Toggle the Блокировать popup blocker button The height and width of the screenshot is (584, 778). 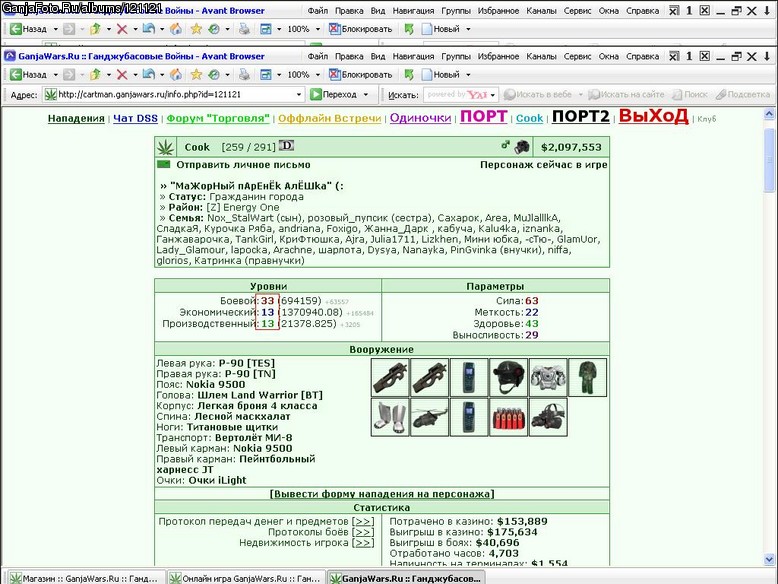361,74
